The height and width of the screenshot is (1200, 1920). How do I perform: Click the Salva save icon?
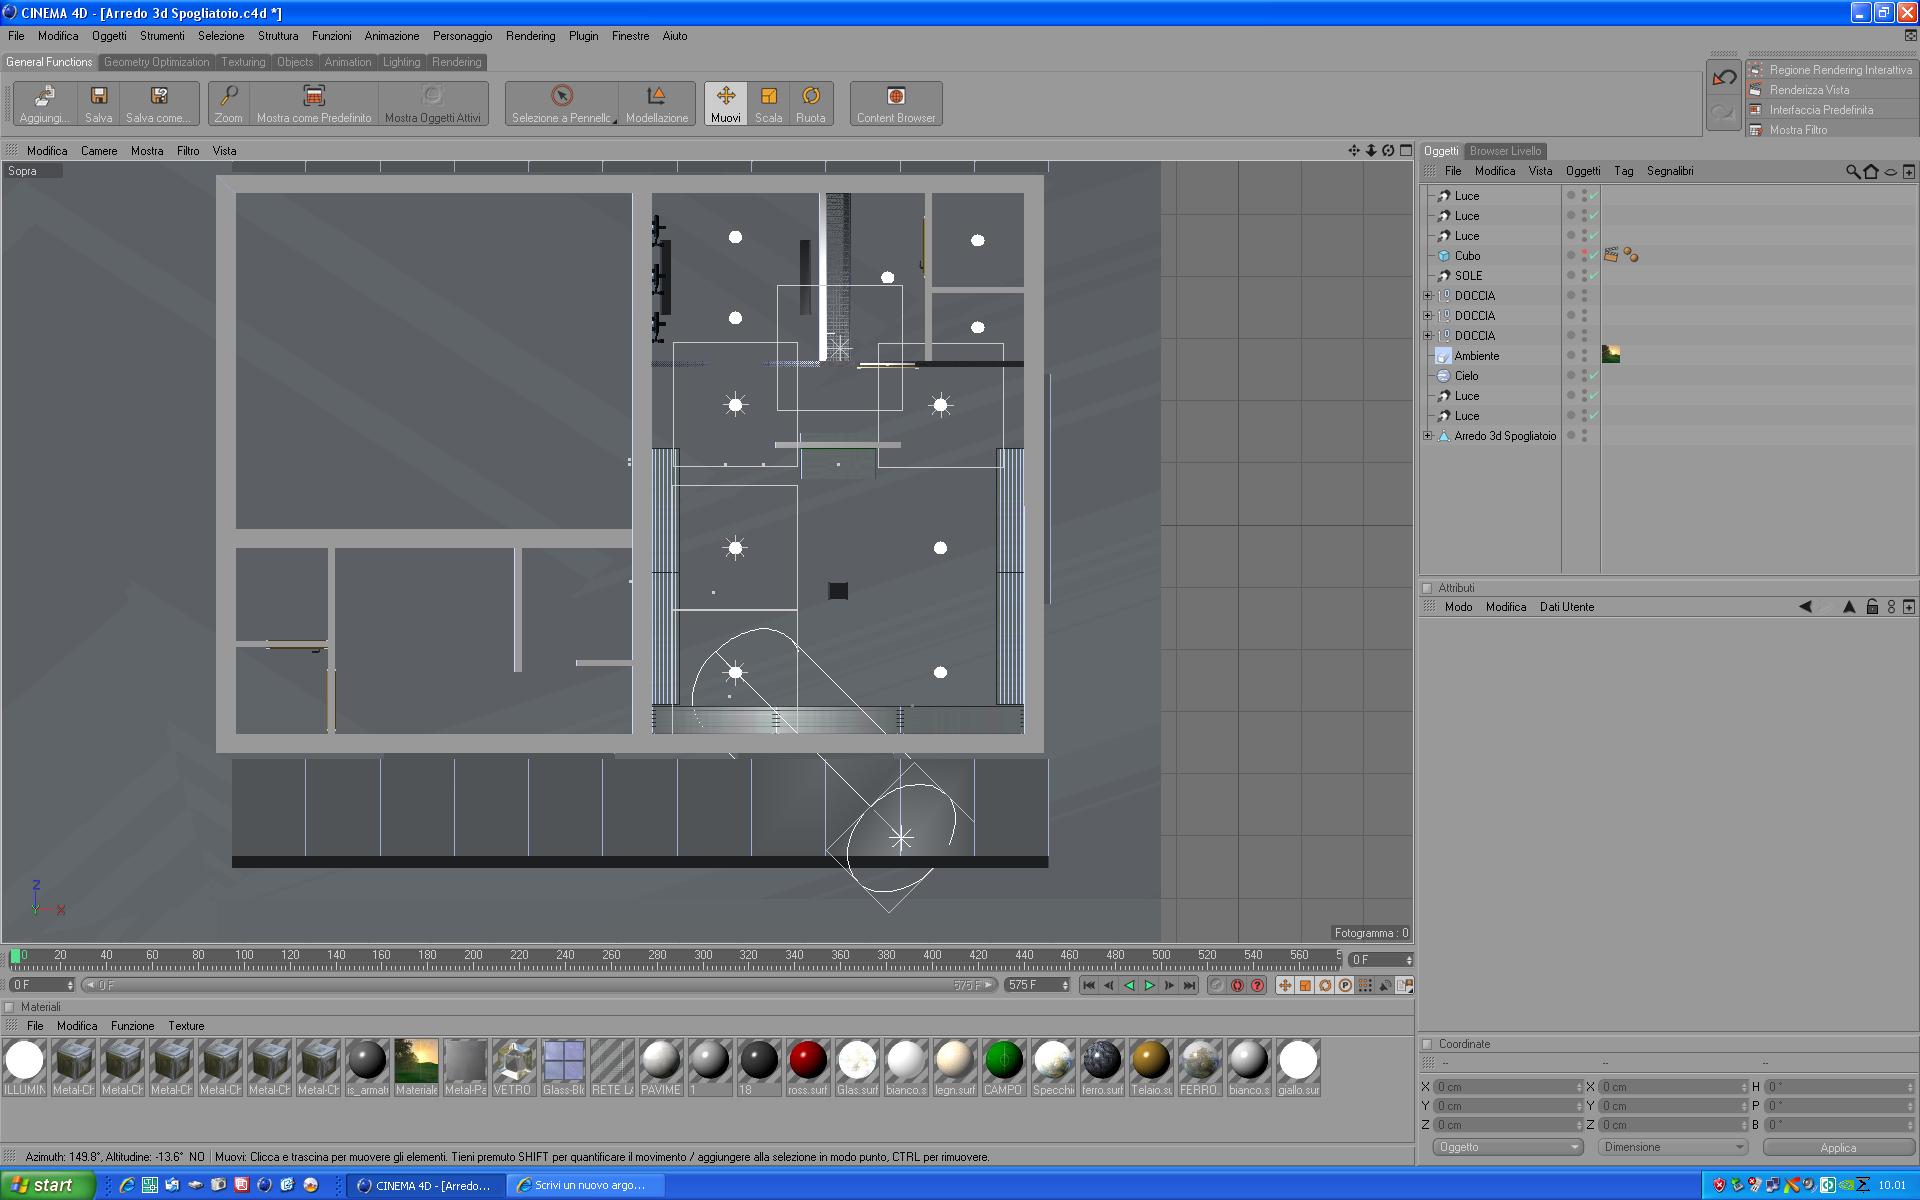[98, 103]
